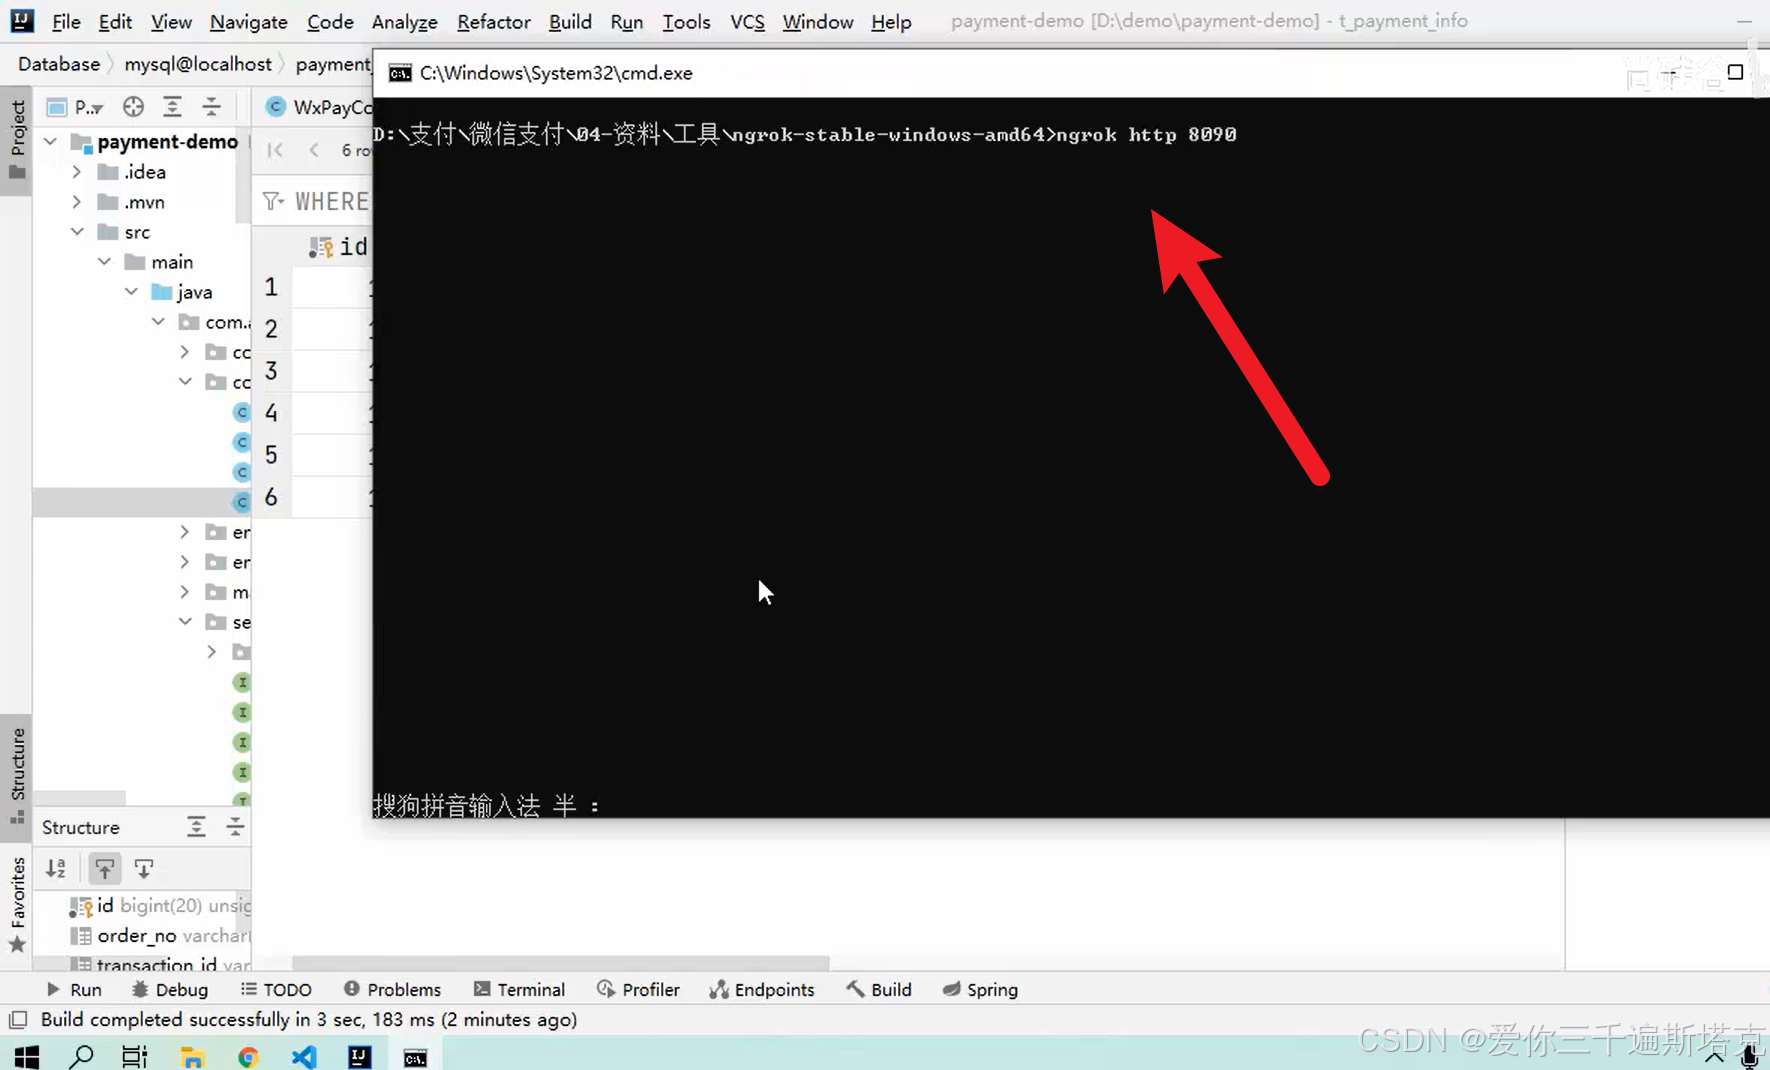The image size is (1770, 1070).
Task: Switch to Chrome on taskbar
Action: 248,1056
